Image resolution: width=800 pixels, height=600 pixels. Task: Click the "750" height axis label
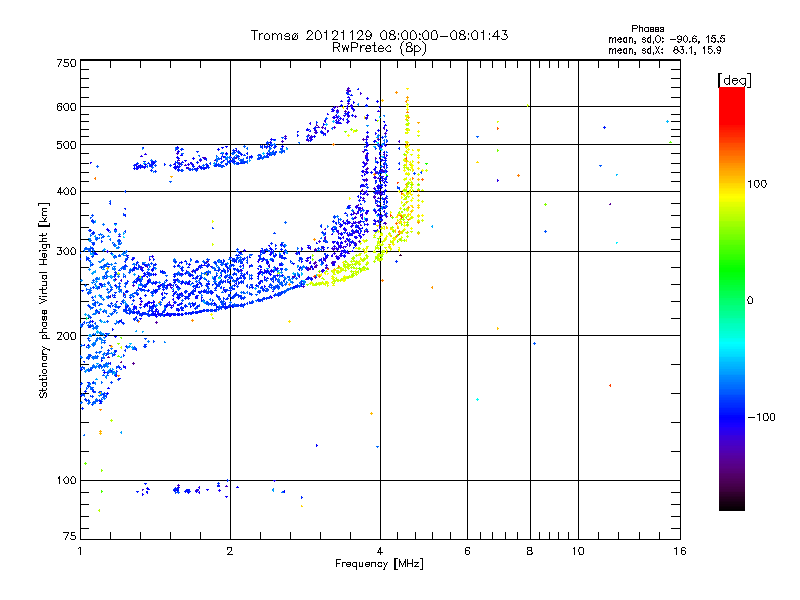pos(66,63)
